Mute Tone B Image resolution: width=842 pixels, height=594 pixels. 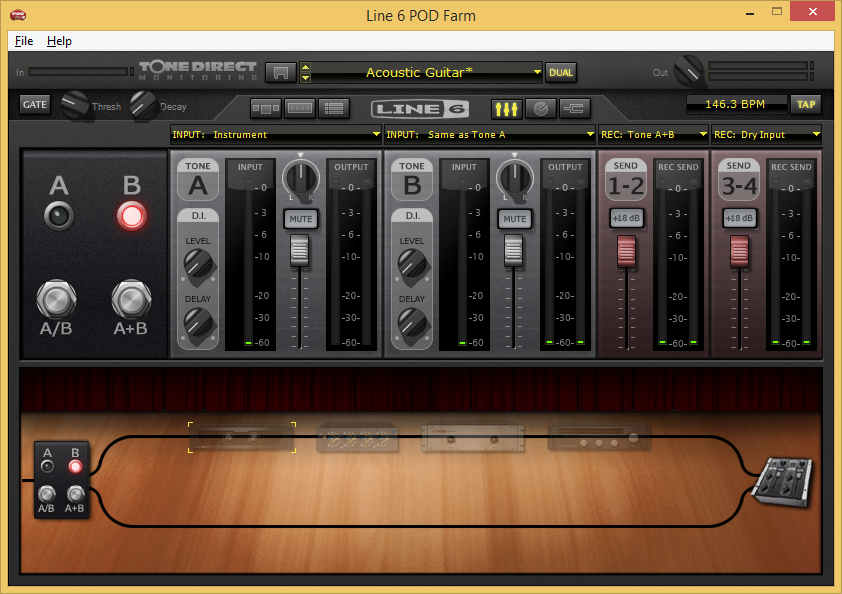(515, 218)
